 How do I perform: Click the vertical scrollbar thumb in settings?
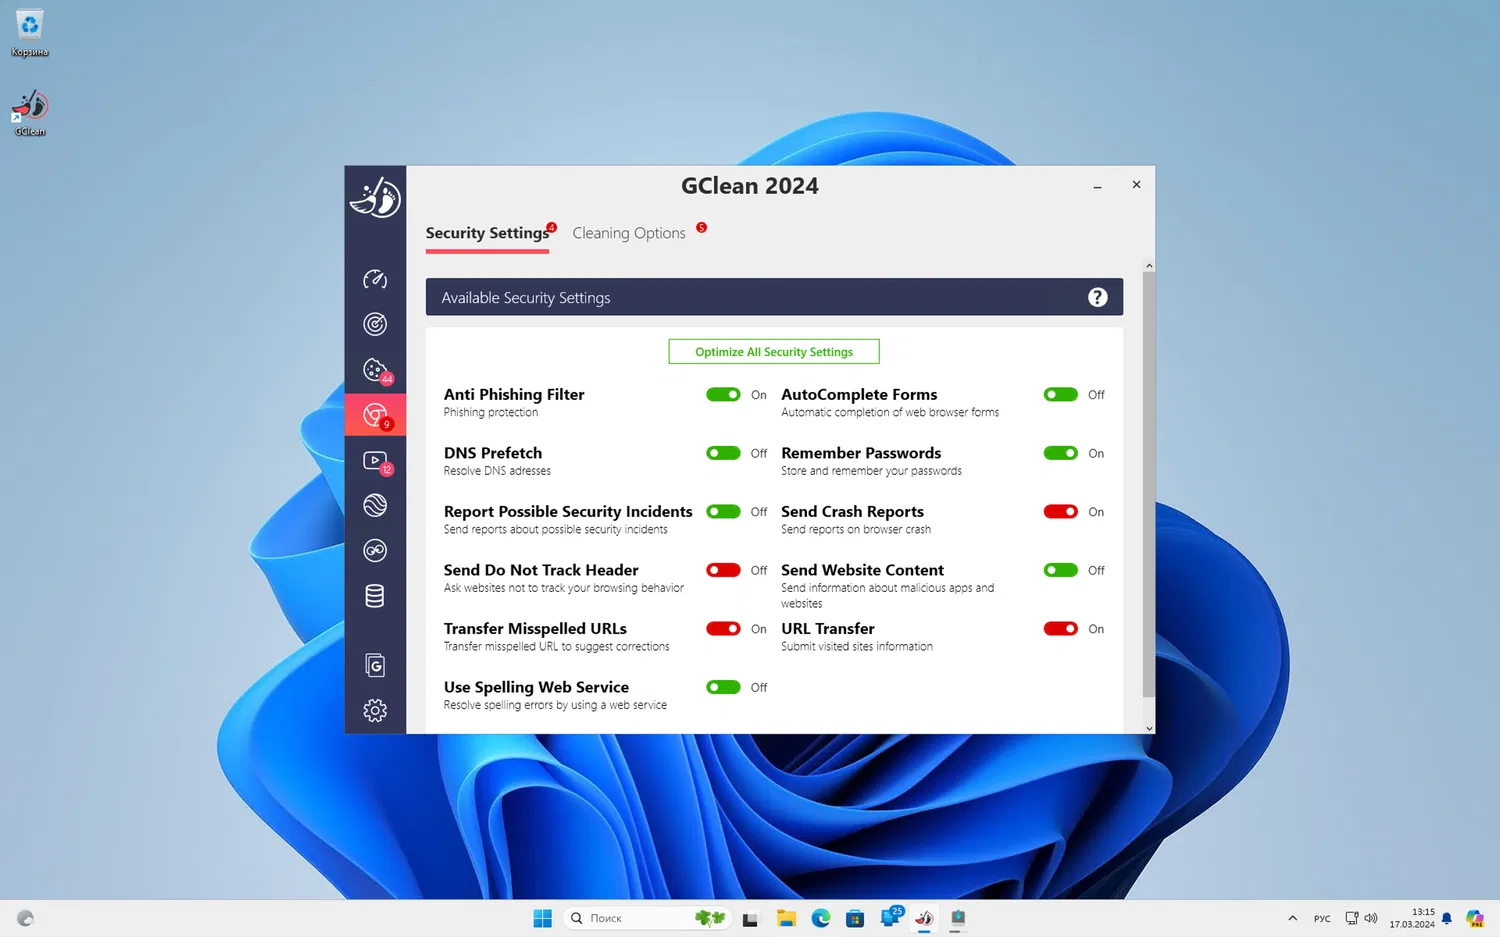(1149, 485)
